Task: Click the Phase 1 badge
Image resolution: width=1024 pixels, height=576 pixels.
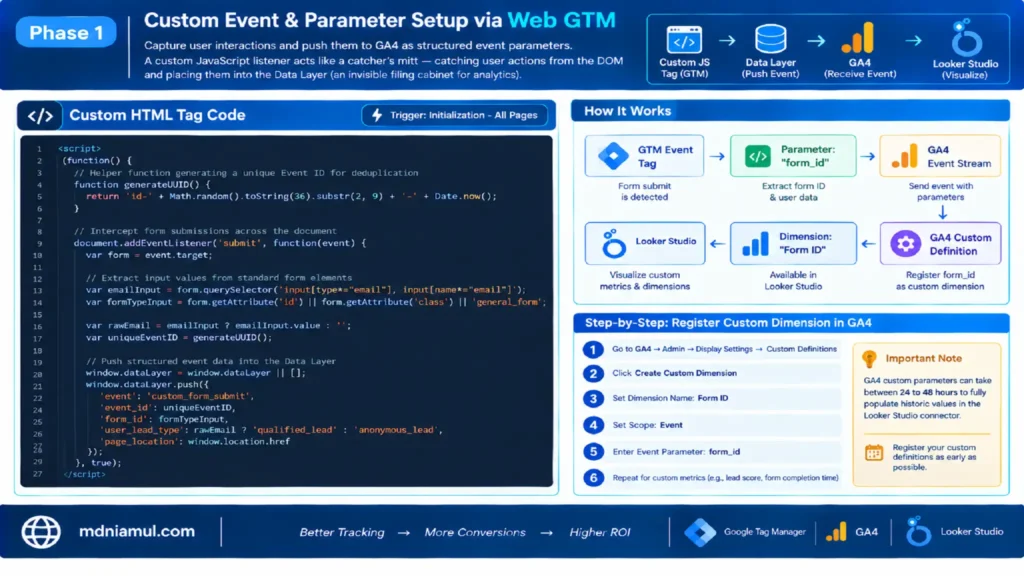Action: [x=66, y=33]
